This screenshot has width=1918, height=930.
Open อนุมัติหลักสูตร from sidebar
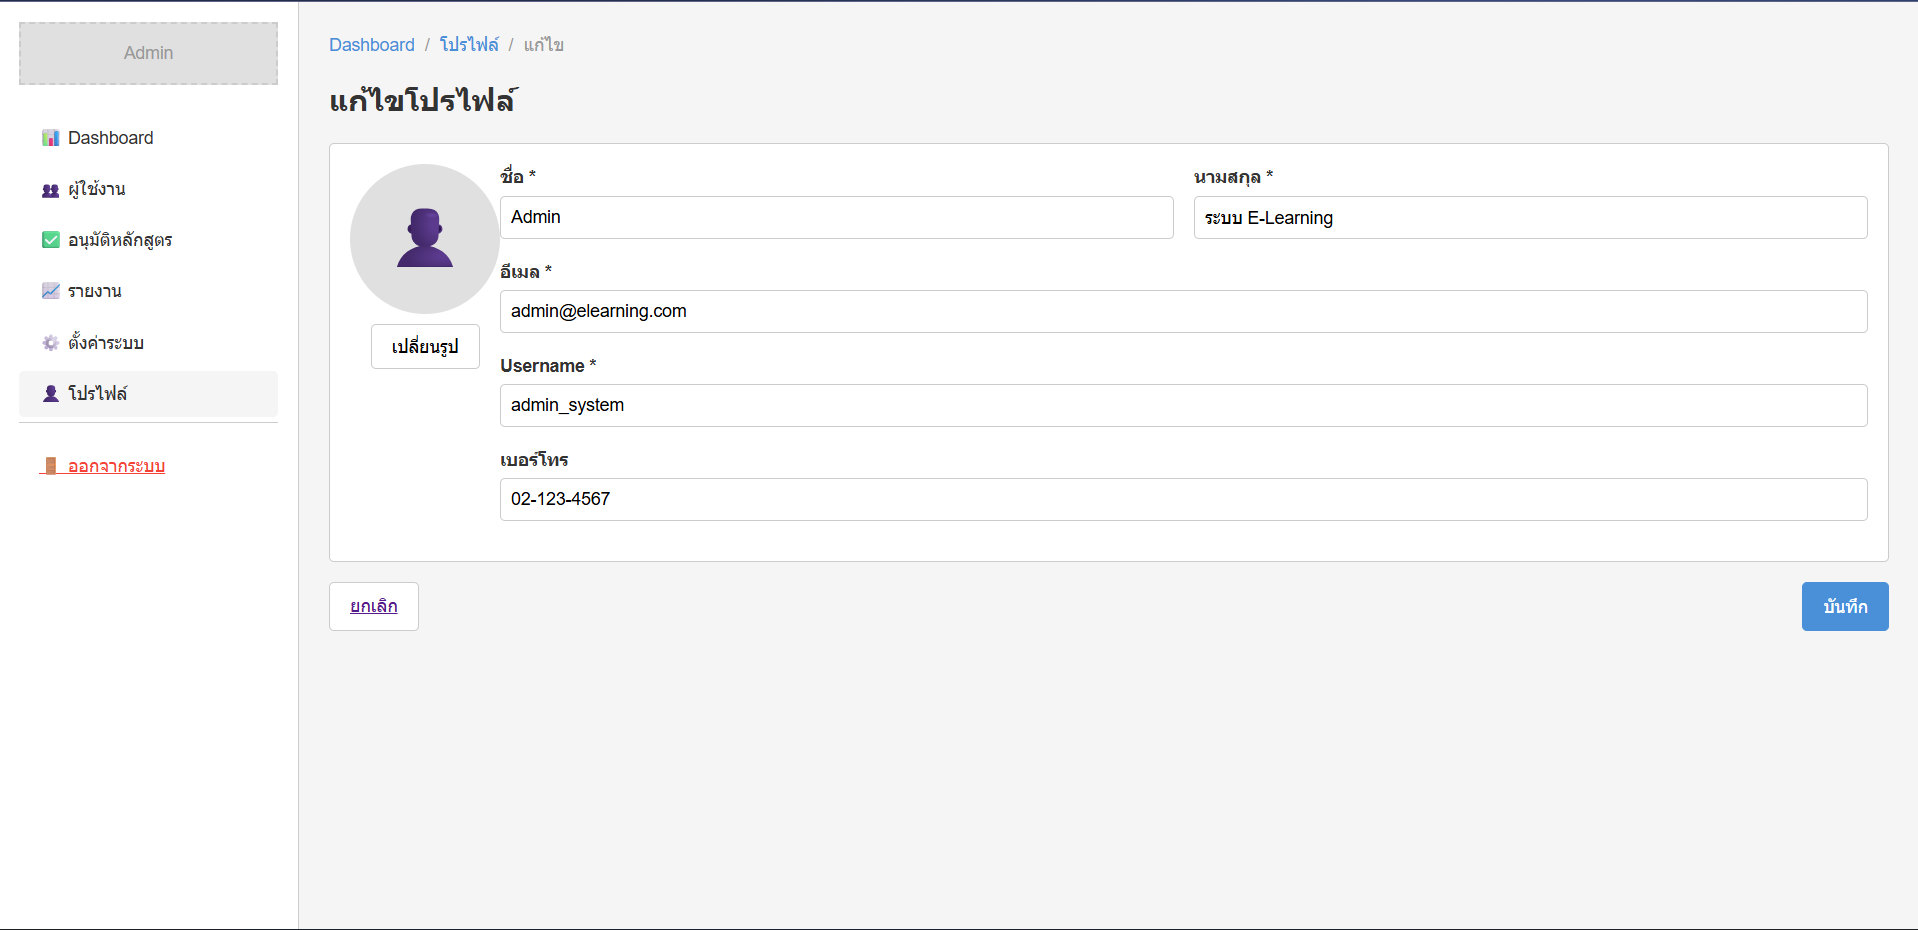120,240
